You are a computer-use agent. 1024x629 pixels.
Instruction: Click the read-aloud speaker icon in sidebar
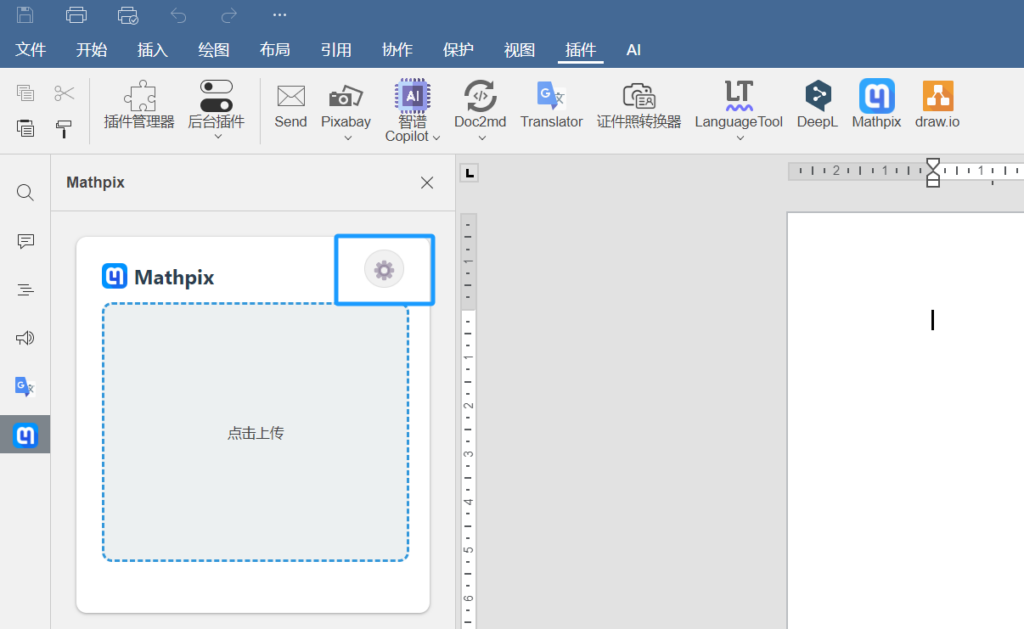(x=24, y=338)
